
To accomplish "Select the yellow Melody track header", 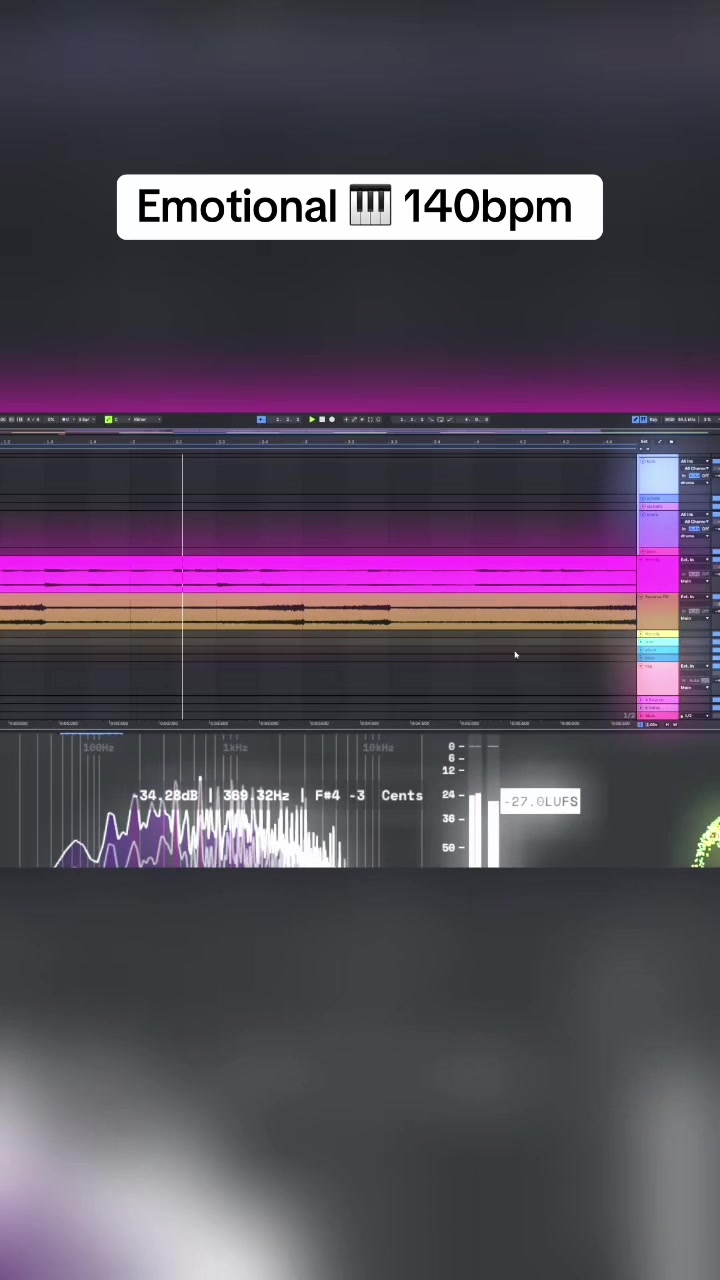I will coord(658,634).
